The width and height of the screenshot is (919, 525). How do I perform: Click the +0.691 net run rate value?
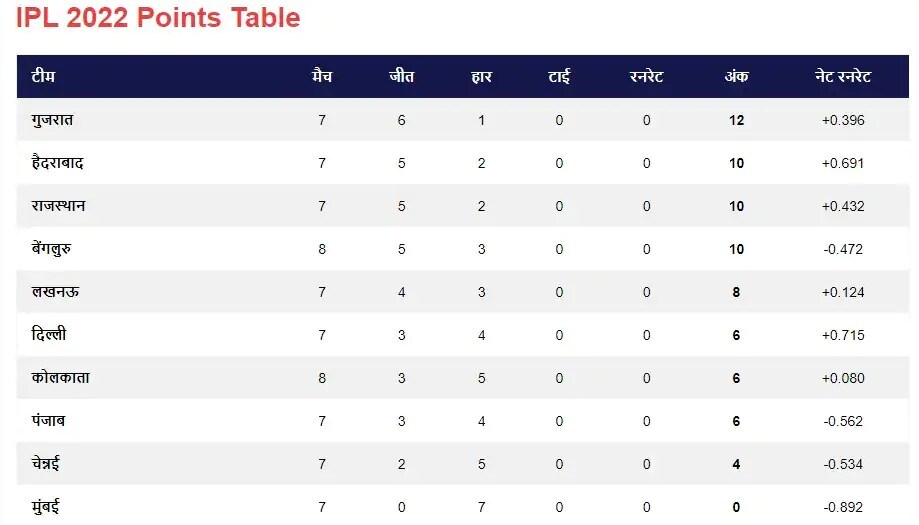tap(843, 163)
